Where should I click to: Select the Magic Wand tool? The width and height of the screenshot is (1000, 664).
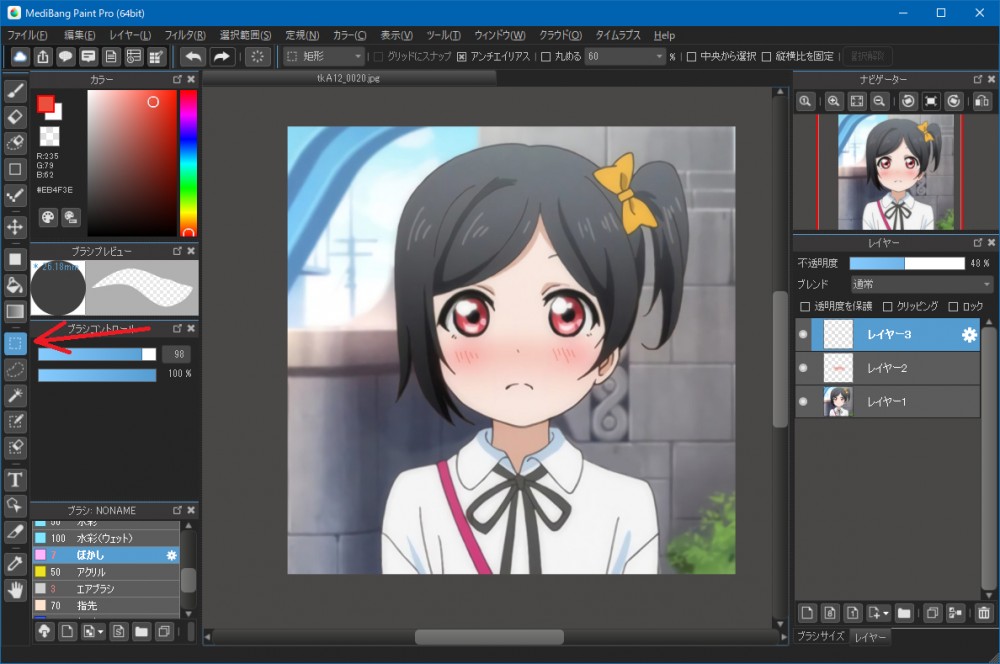(x=15, y=395)
